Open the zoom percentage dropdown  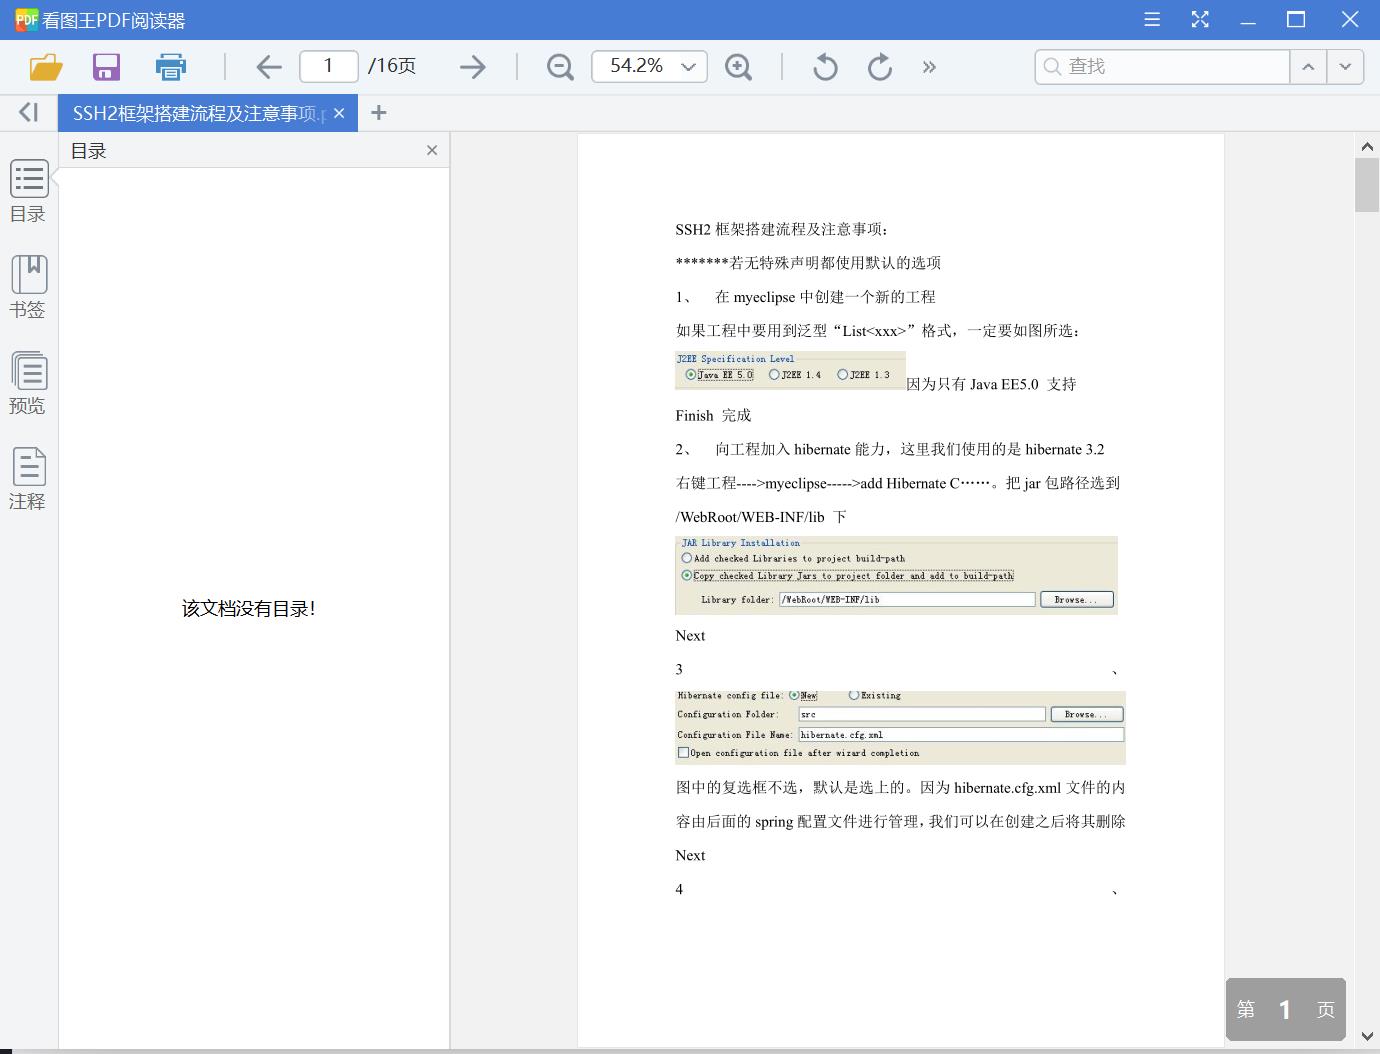(688, 67)
